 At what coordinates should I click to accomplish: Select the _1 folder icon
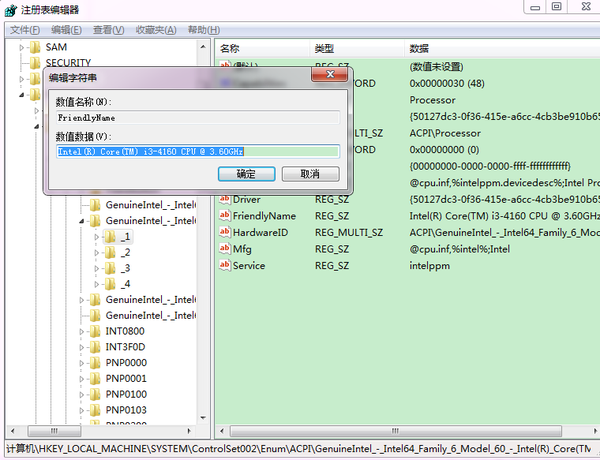point(110,237)
